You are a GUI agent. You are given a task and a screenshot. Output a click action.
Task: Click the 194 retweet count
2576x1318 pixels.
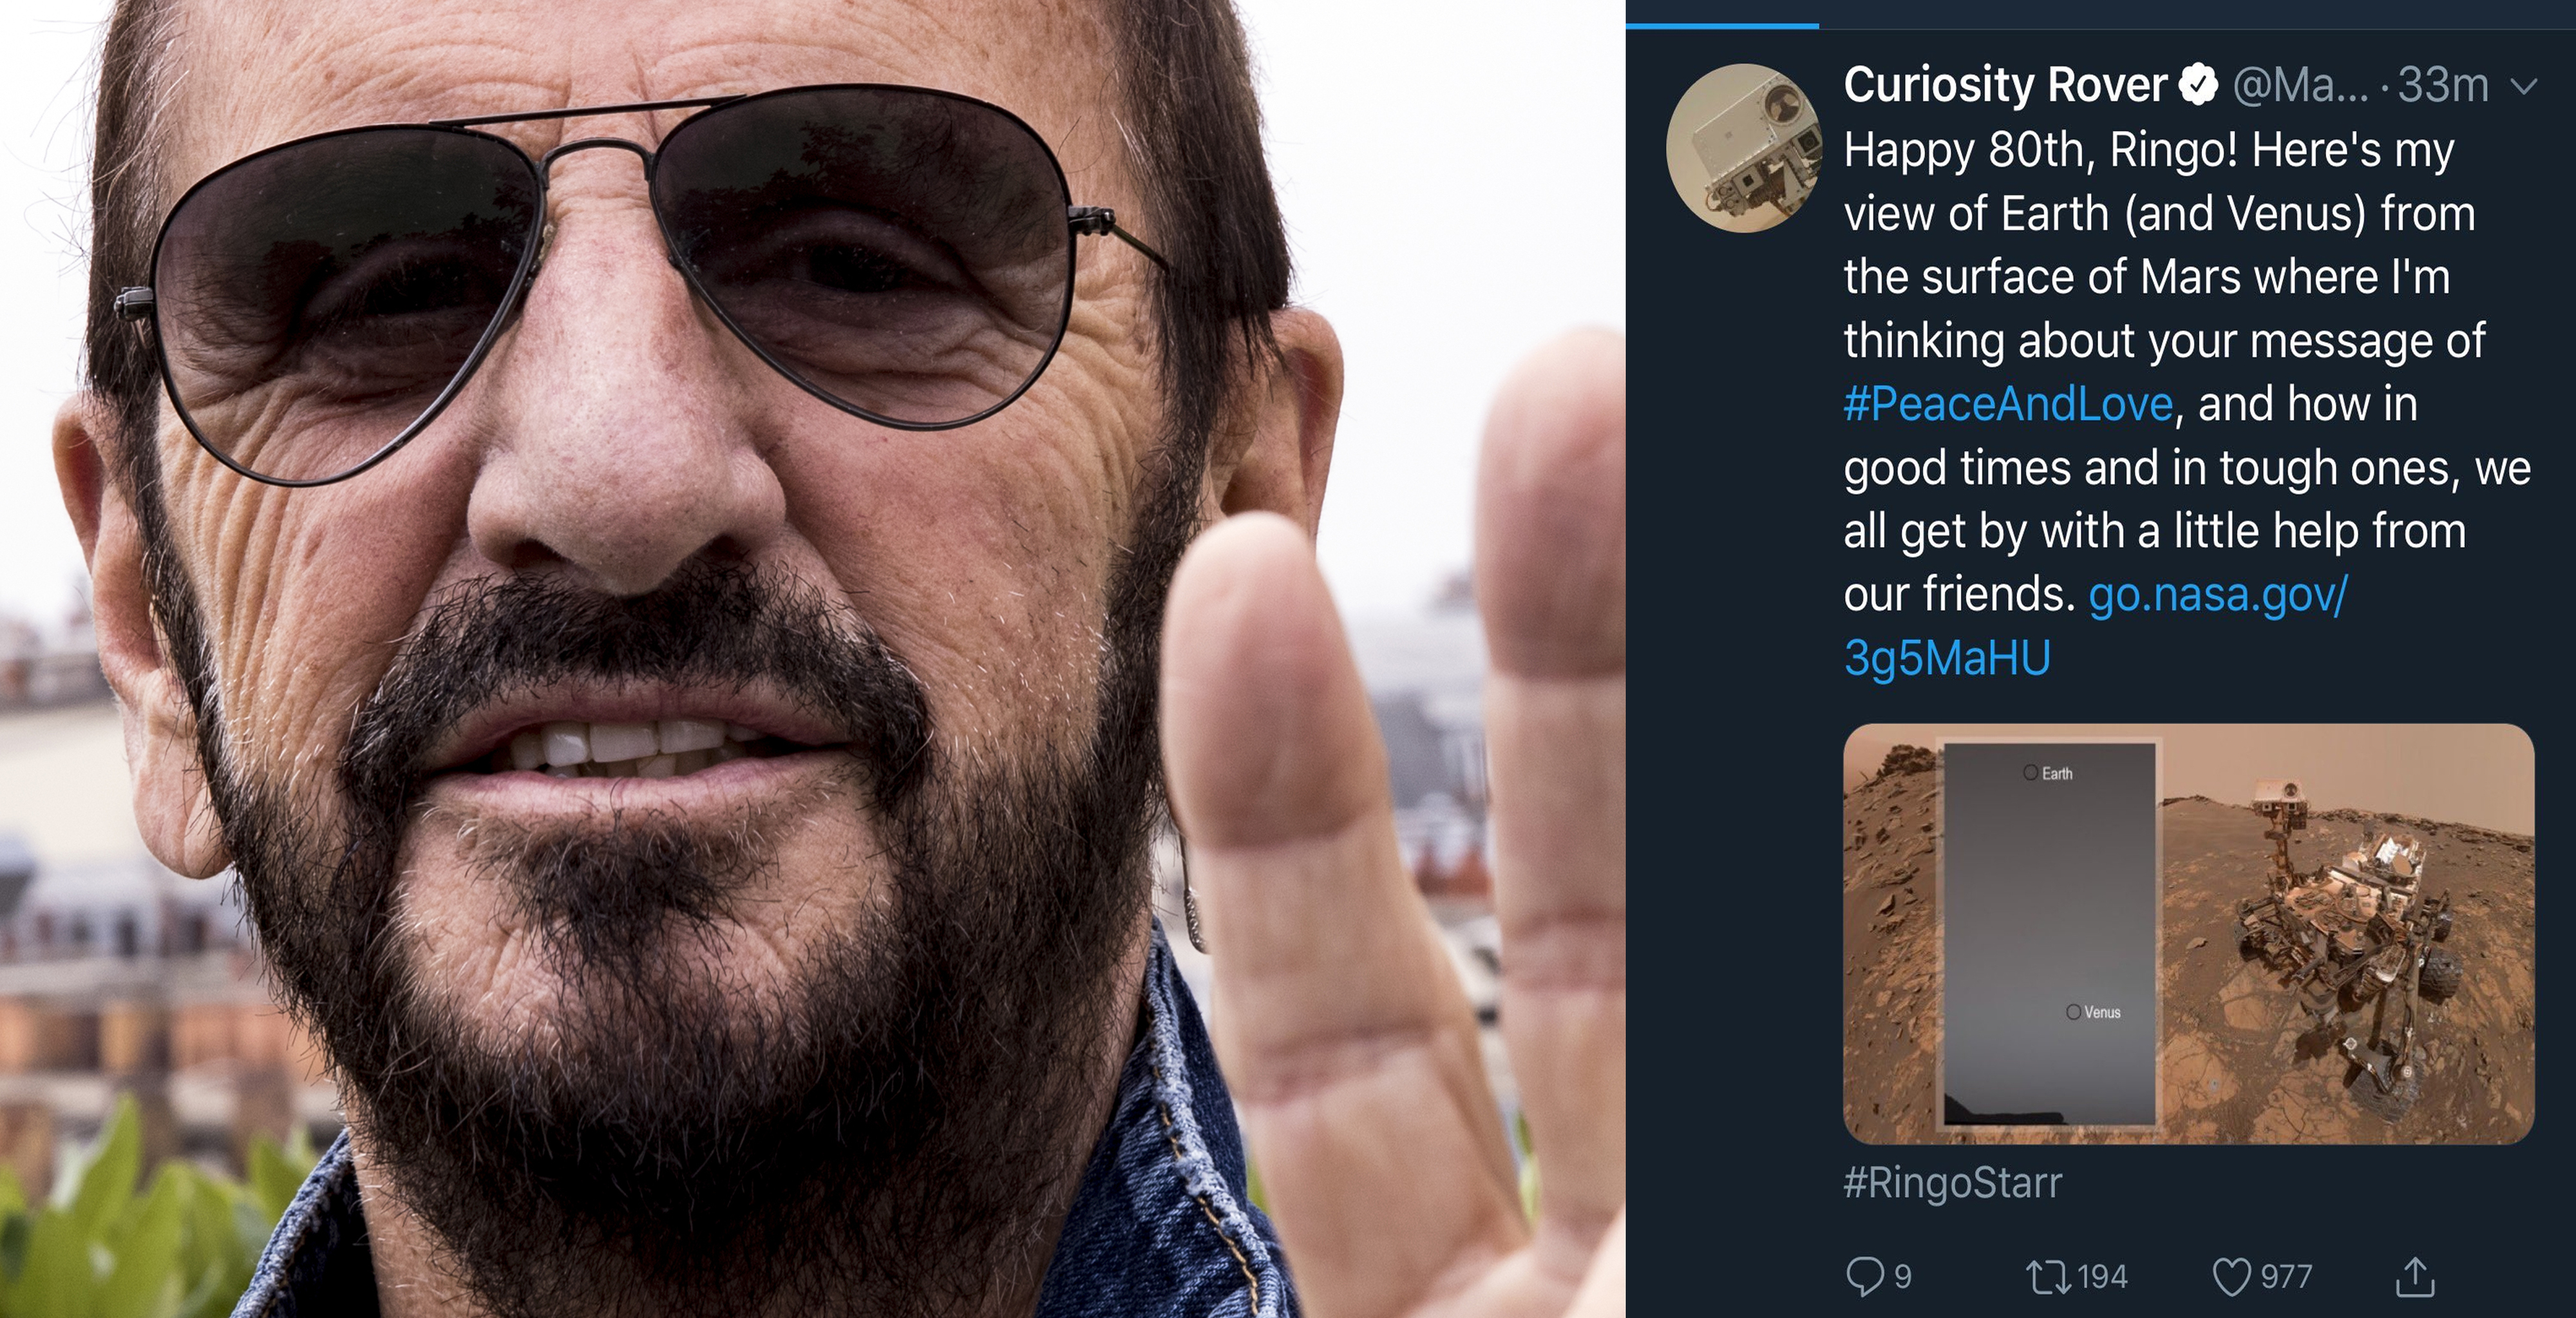[2102, 1277]
